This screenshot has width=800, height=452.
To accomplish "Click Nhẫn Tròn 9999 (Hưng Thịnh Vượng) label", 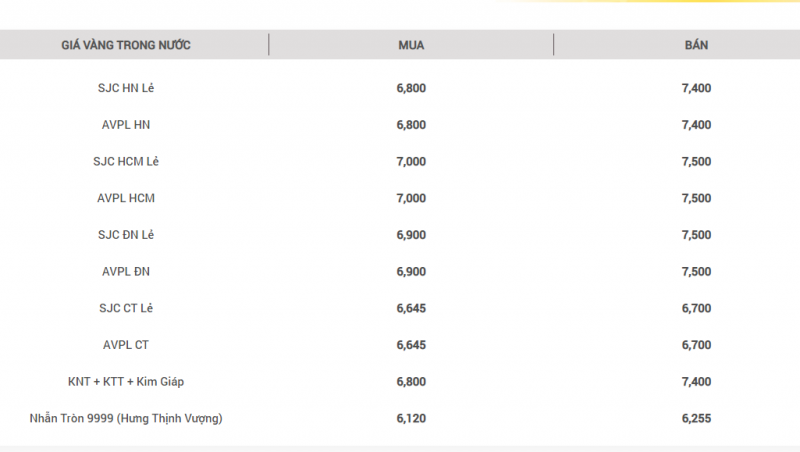I will pos(126,418).
